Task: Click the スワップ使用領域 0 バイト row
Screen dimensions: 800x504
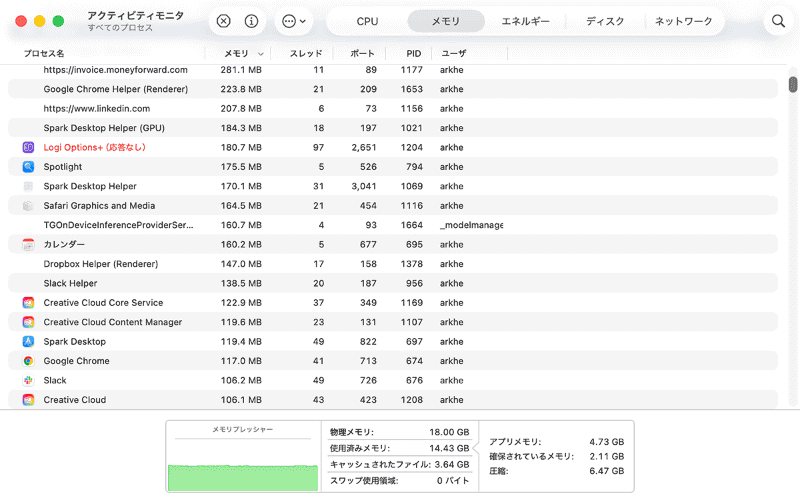Action: (399, 481)
